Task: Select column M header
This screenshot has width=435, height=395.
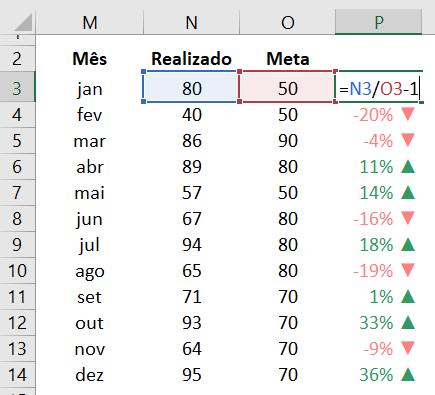Action: click(90, 22)
